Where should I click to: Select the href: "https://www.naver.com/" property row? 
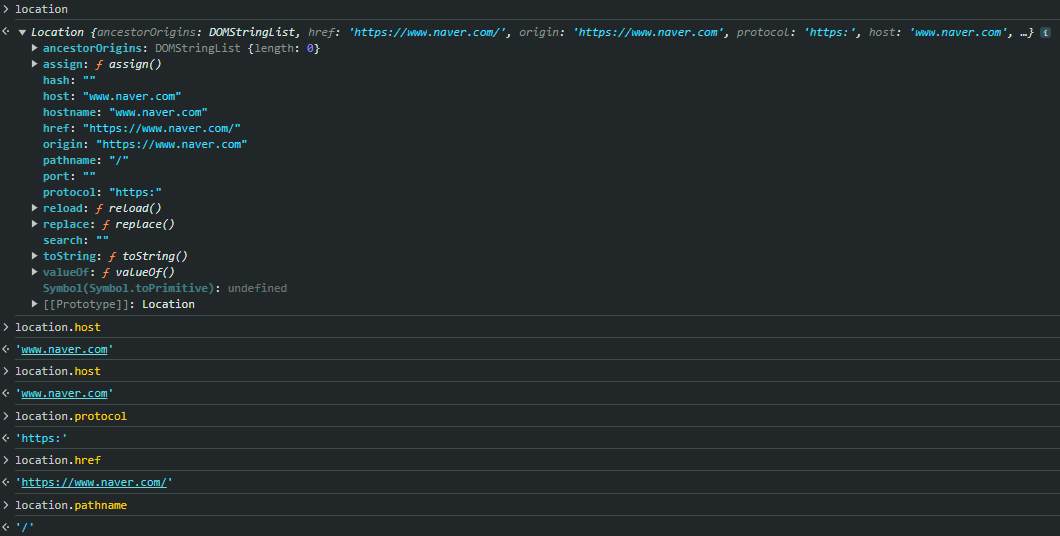(142, 128)
